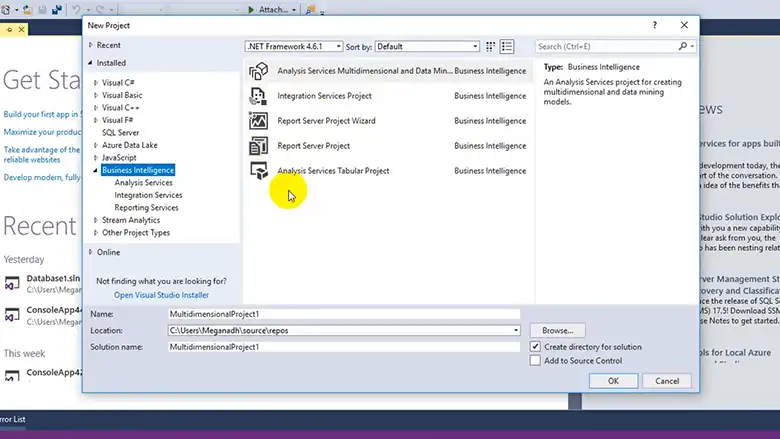This screenshot has width=780, height=439.
Task: Expand the Other Project Types node
Action: 96,232
